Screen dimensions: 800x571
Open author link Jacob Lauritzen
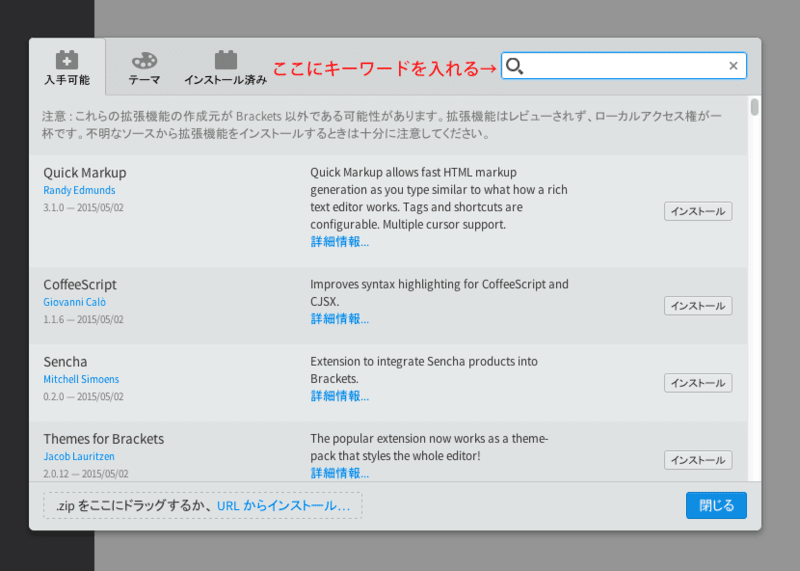[x=79, y=456]
